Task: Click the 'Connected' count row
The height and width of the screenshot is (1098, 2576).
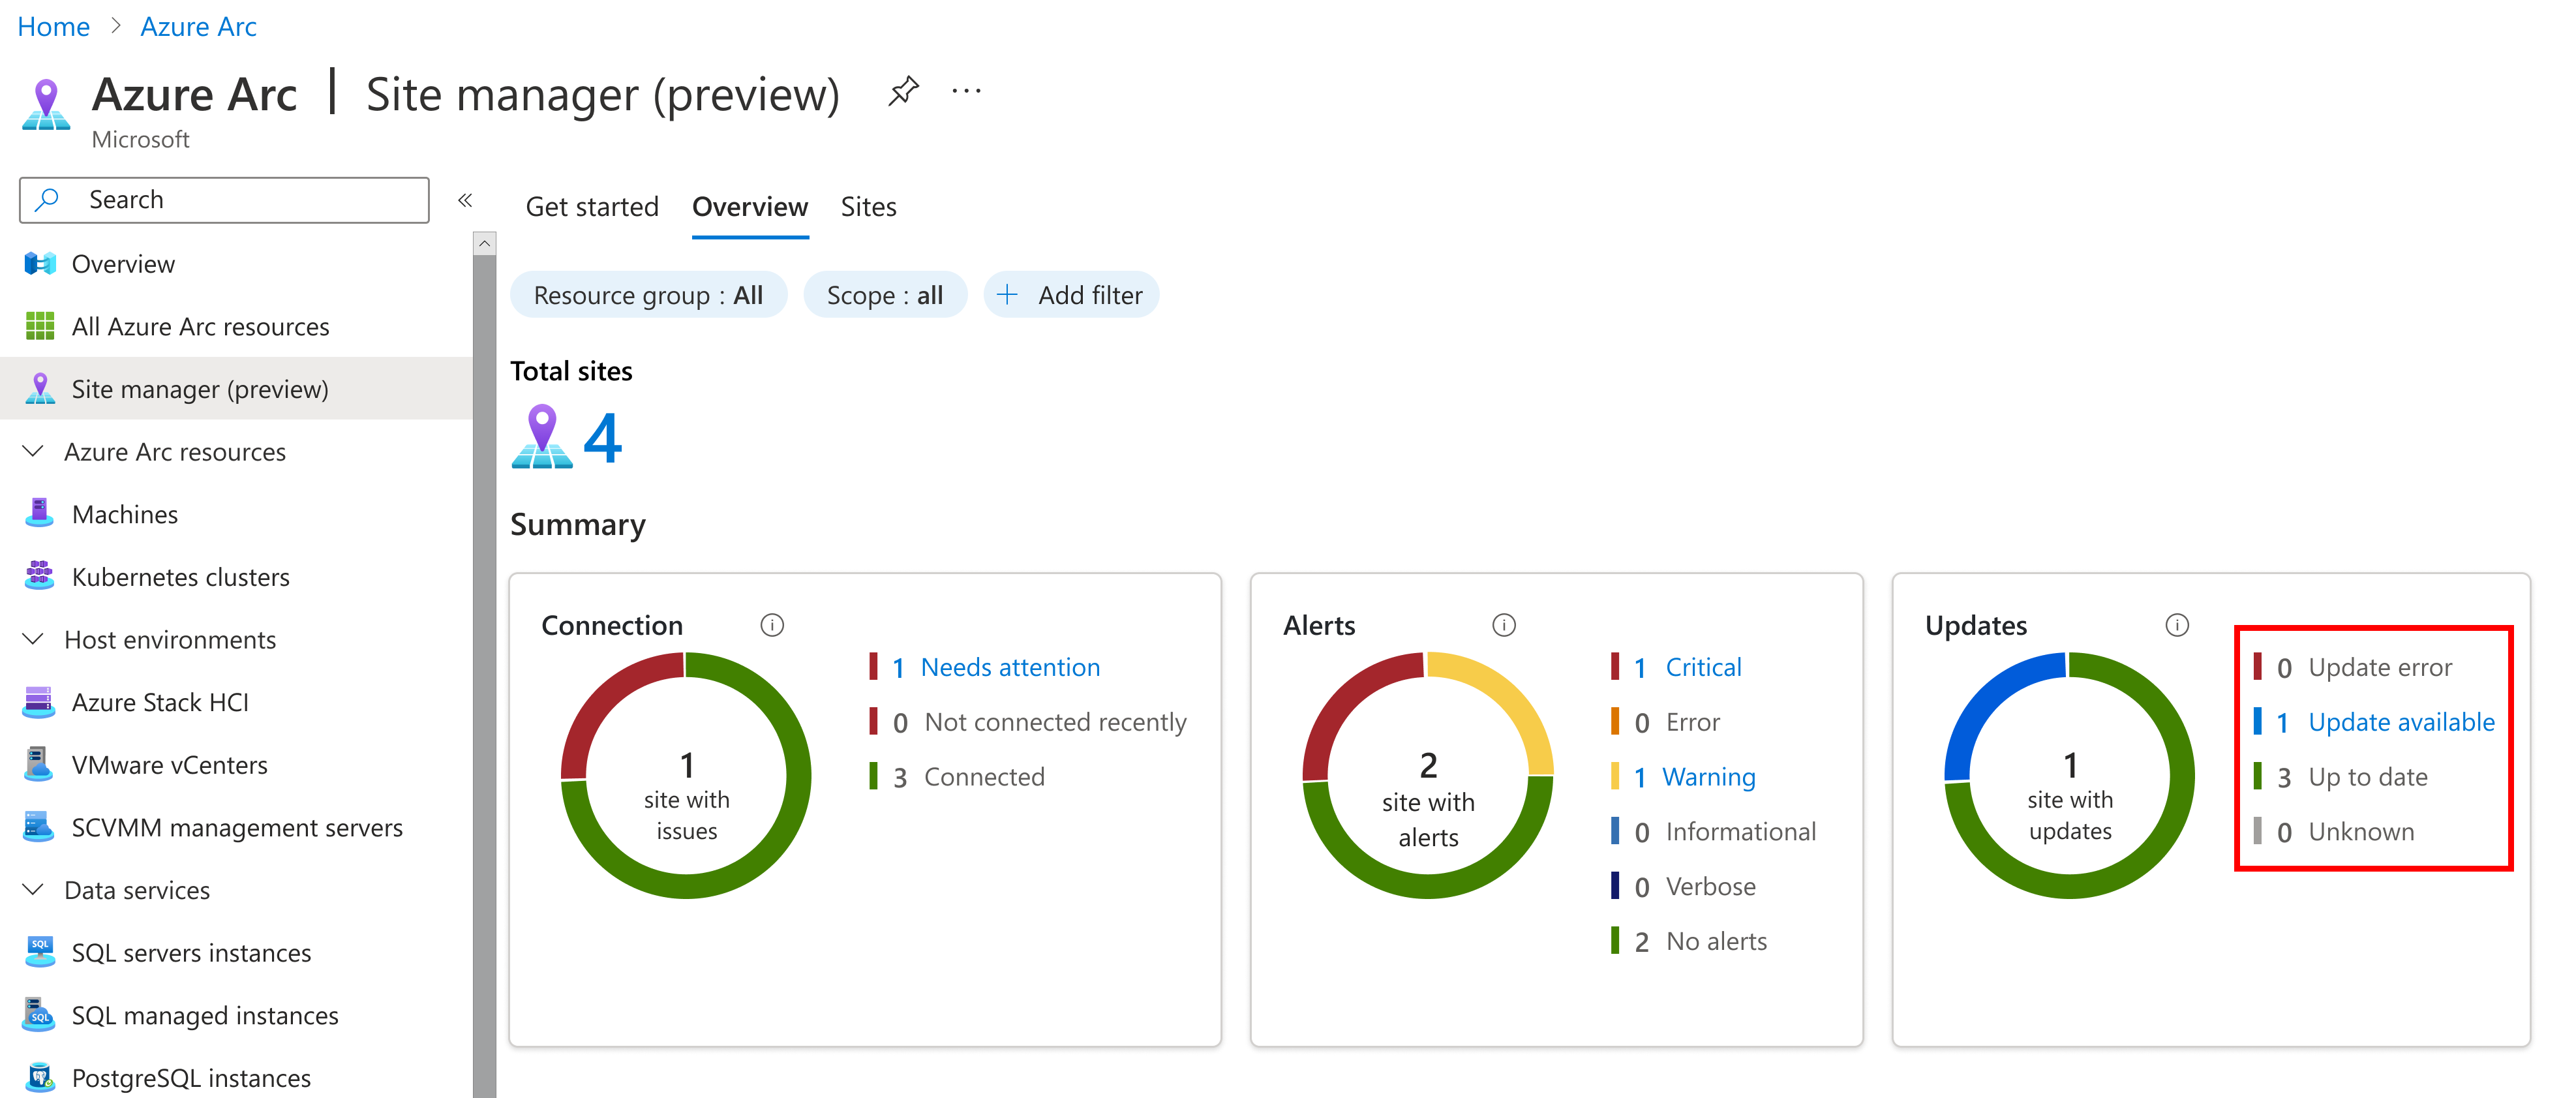Action: 958,777
